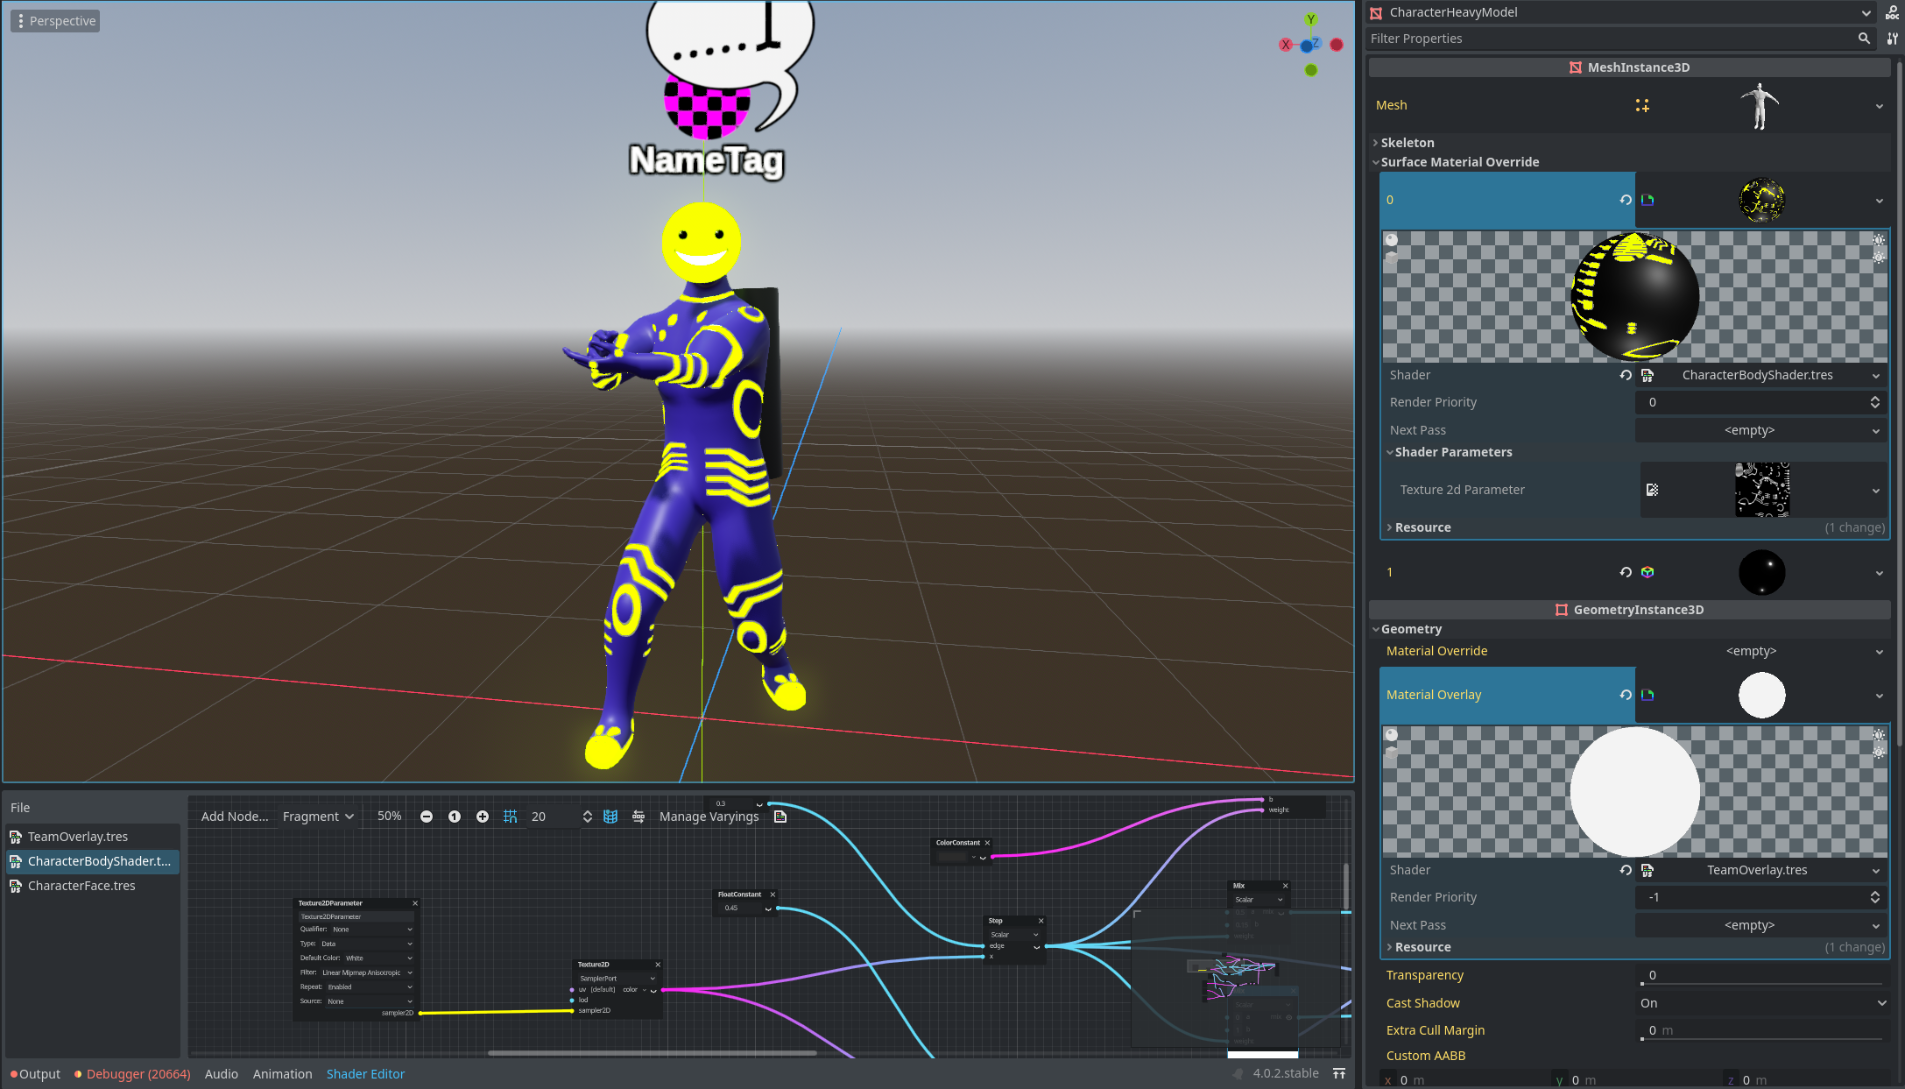The width and height of the screenshot is (1905, 1089).
Task: Toggle snap to grid in shader editor
Action: coord(510,816)
